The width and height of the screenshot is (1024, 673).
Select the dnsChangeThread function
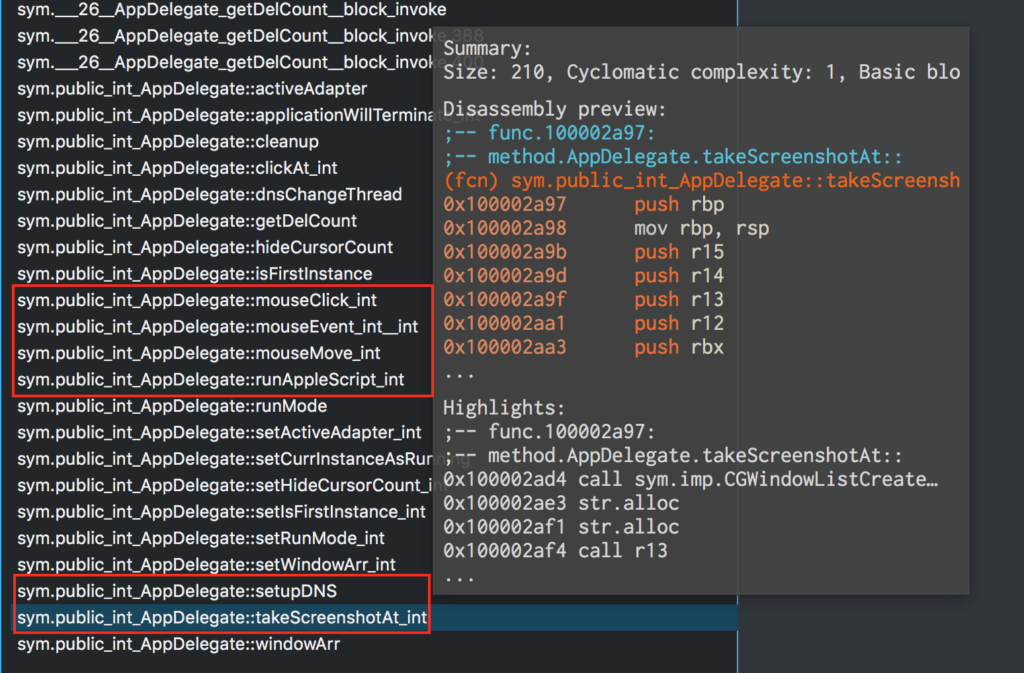pos(209,194)
